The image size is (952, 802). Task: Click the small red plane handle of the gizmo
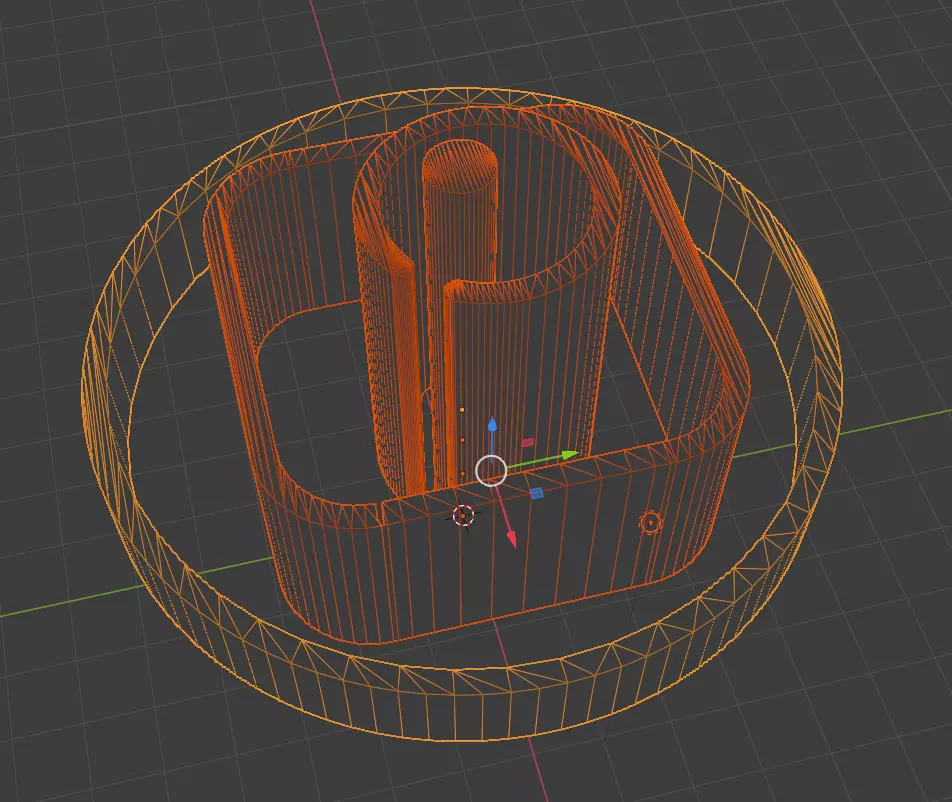528,443
